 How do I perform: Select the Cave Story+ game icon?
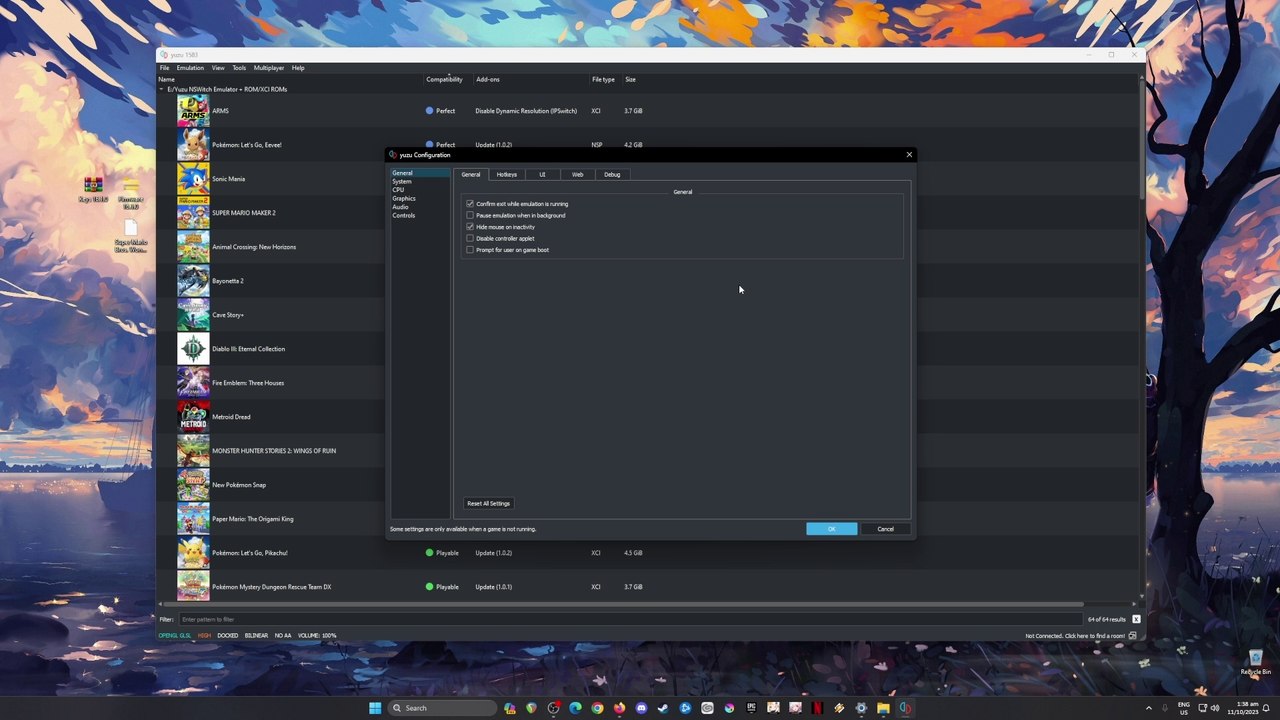click(x=193, y=315)
